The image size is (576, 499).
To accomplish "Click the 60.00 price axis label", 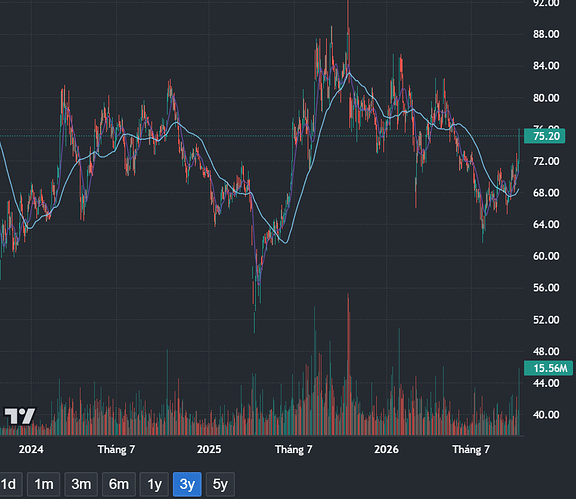I will click(546, 256).
